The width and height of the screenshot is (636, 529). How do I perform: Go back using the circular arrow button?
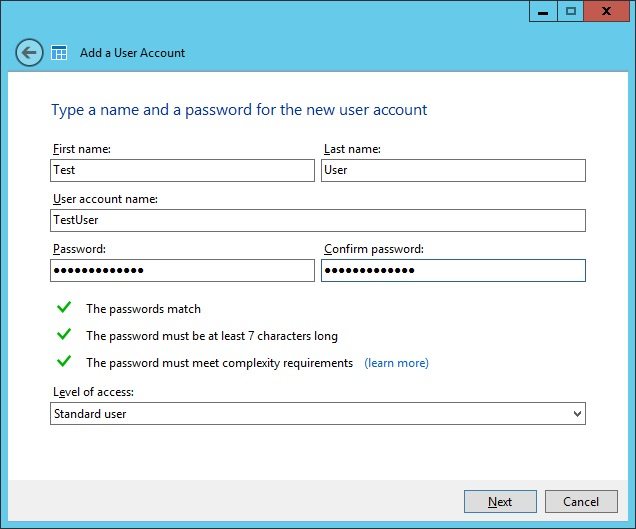pos(29,53)
